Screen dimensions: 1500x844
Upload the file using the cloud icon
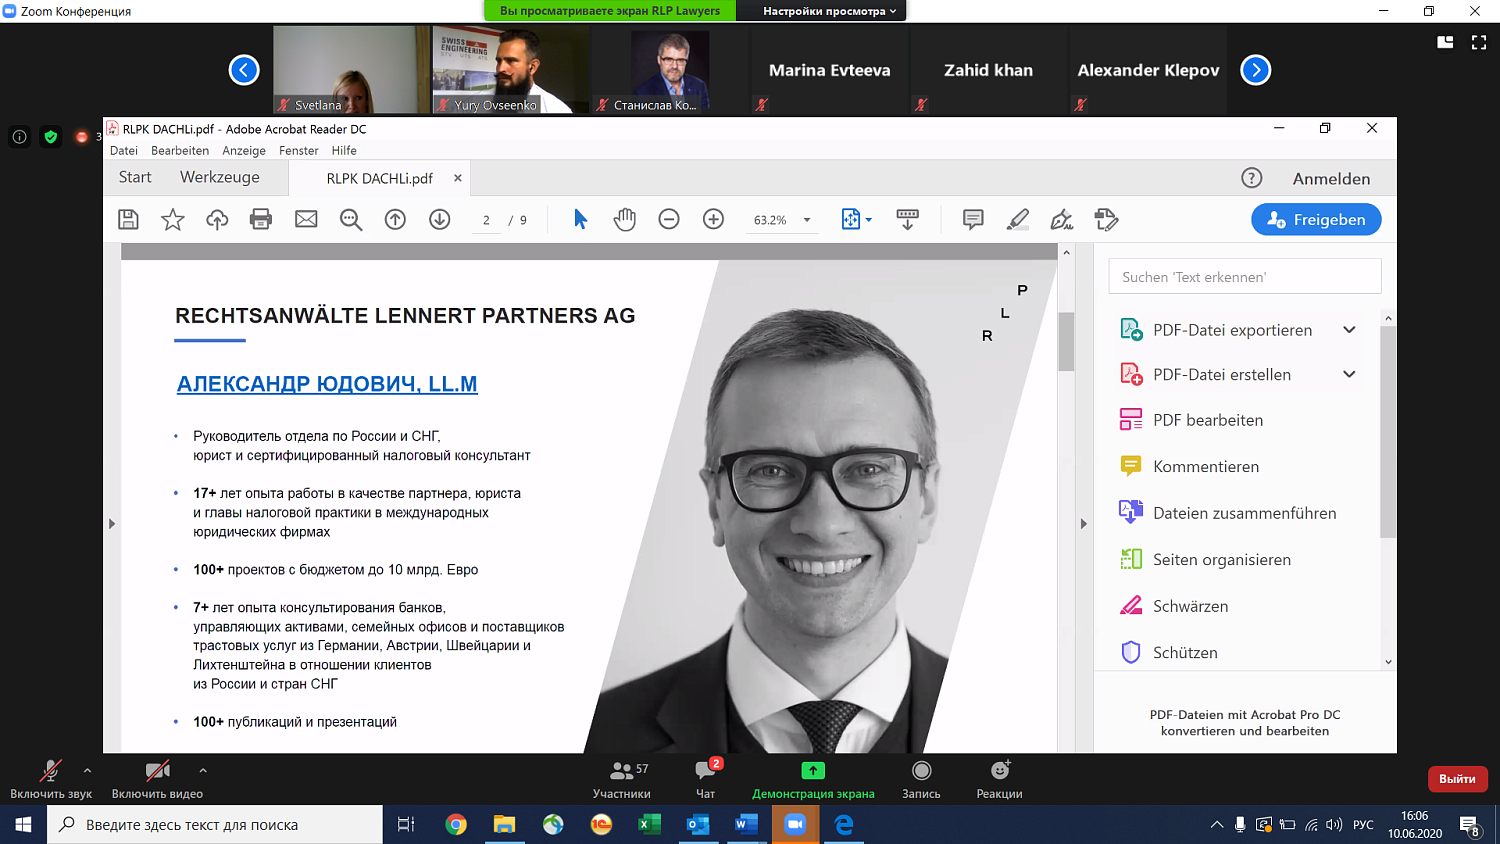pyautogui.click(x=217, y=220)
